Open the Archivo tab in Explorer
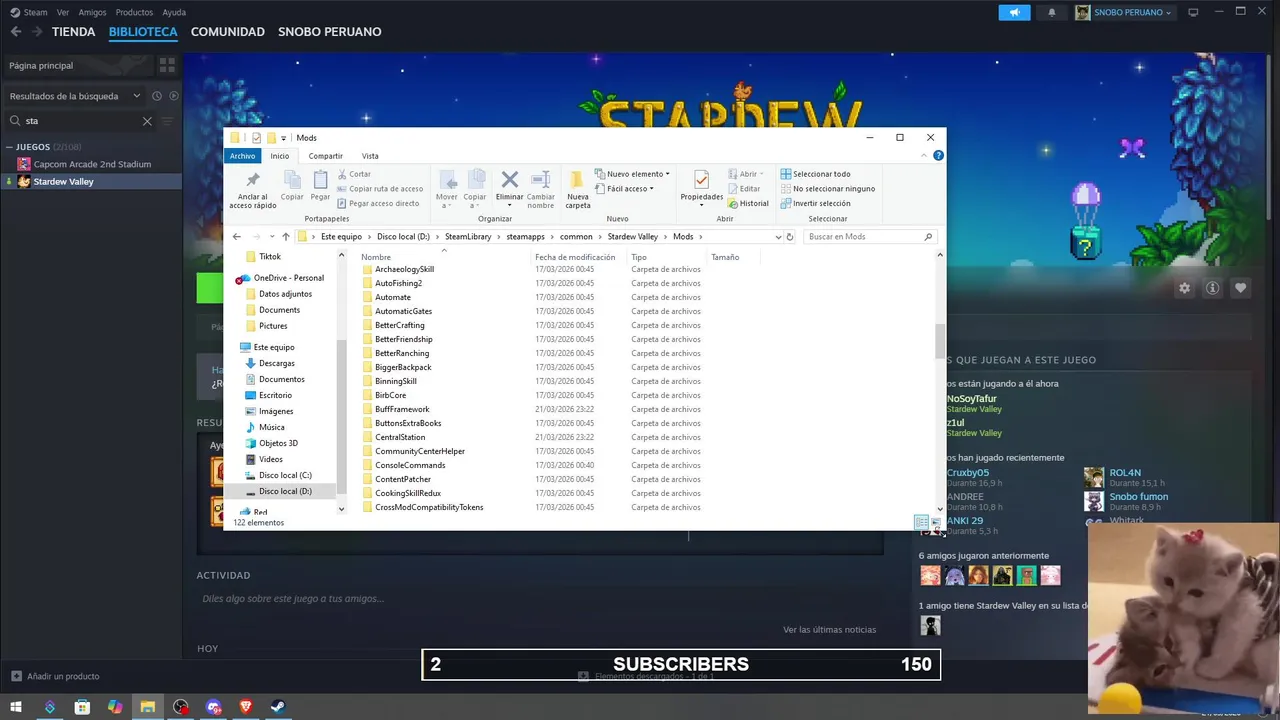Image resolution: width=1280 pixels, height=720 pixels. (x=242, y=156)
